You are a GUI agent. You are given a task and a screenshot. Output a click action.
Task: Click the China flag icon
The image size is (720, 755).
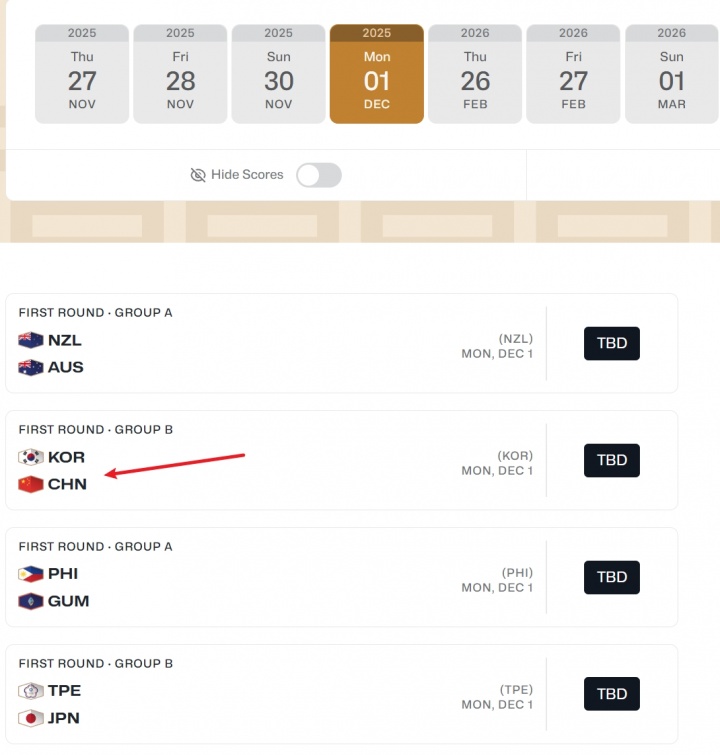31,484
